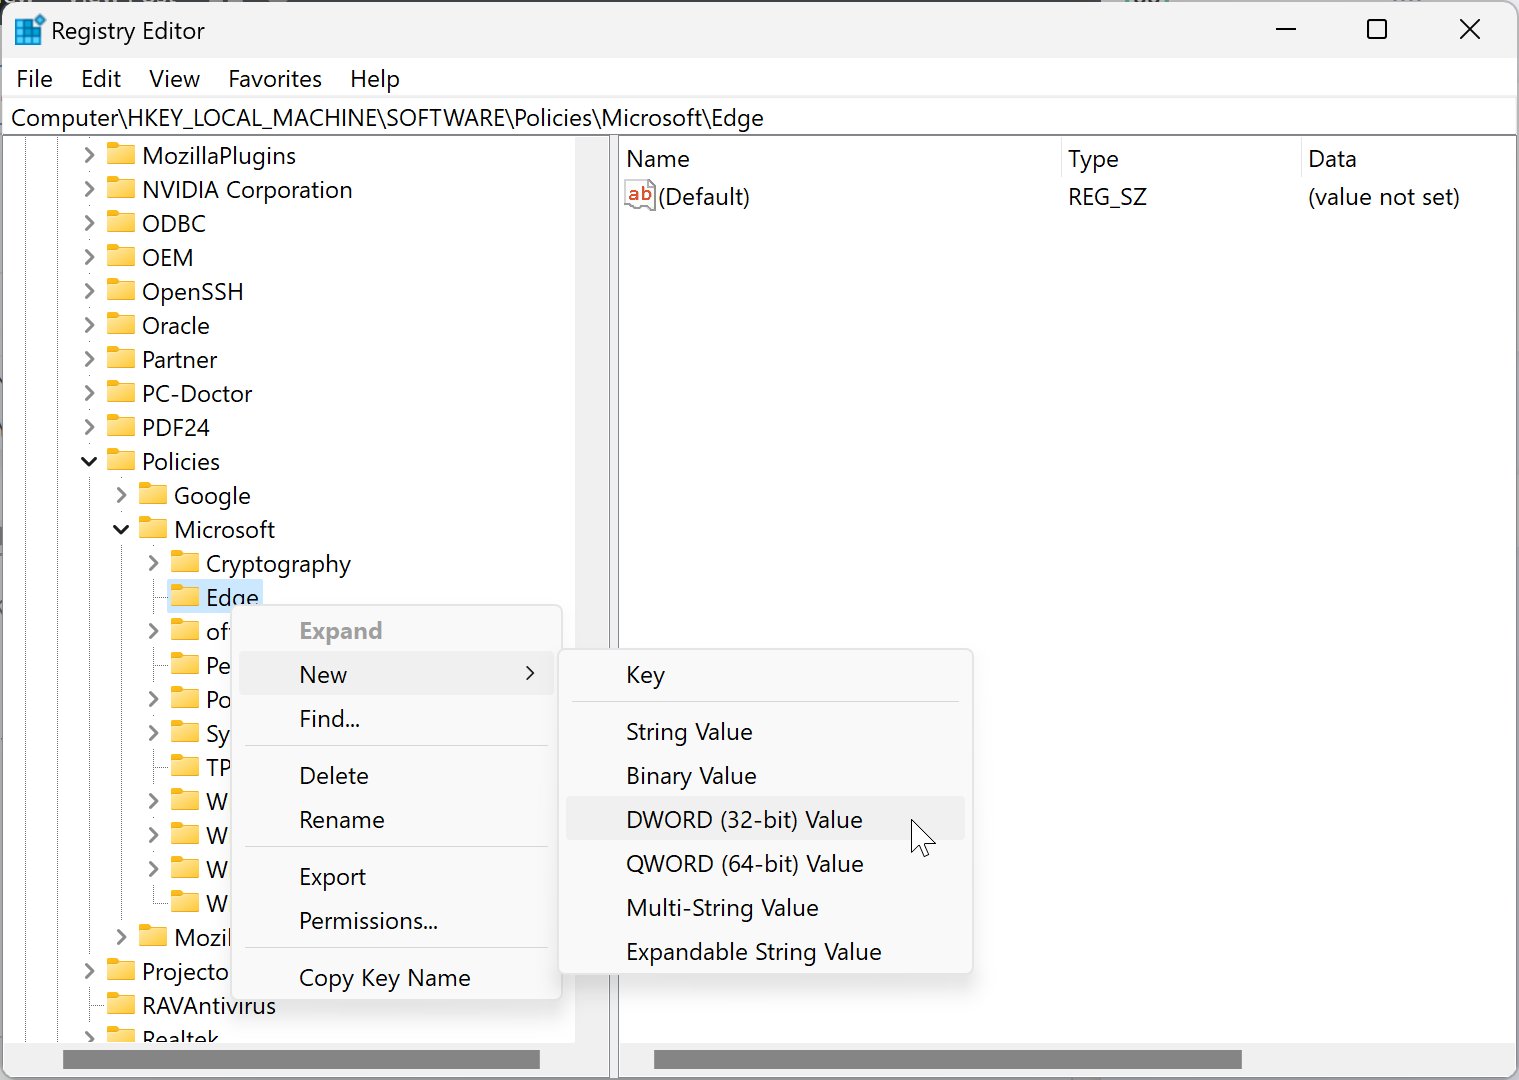This screenshot has height=1080, width=1519.
Task: Collapse the Microsoft key under Policies
Action: [121, 529]
